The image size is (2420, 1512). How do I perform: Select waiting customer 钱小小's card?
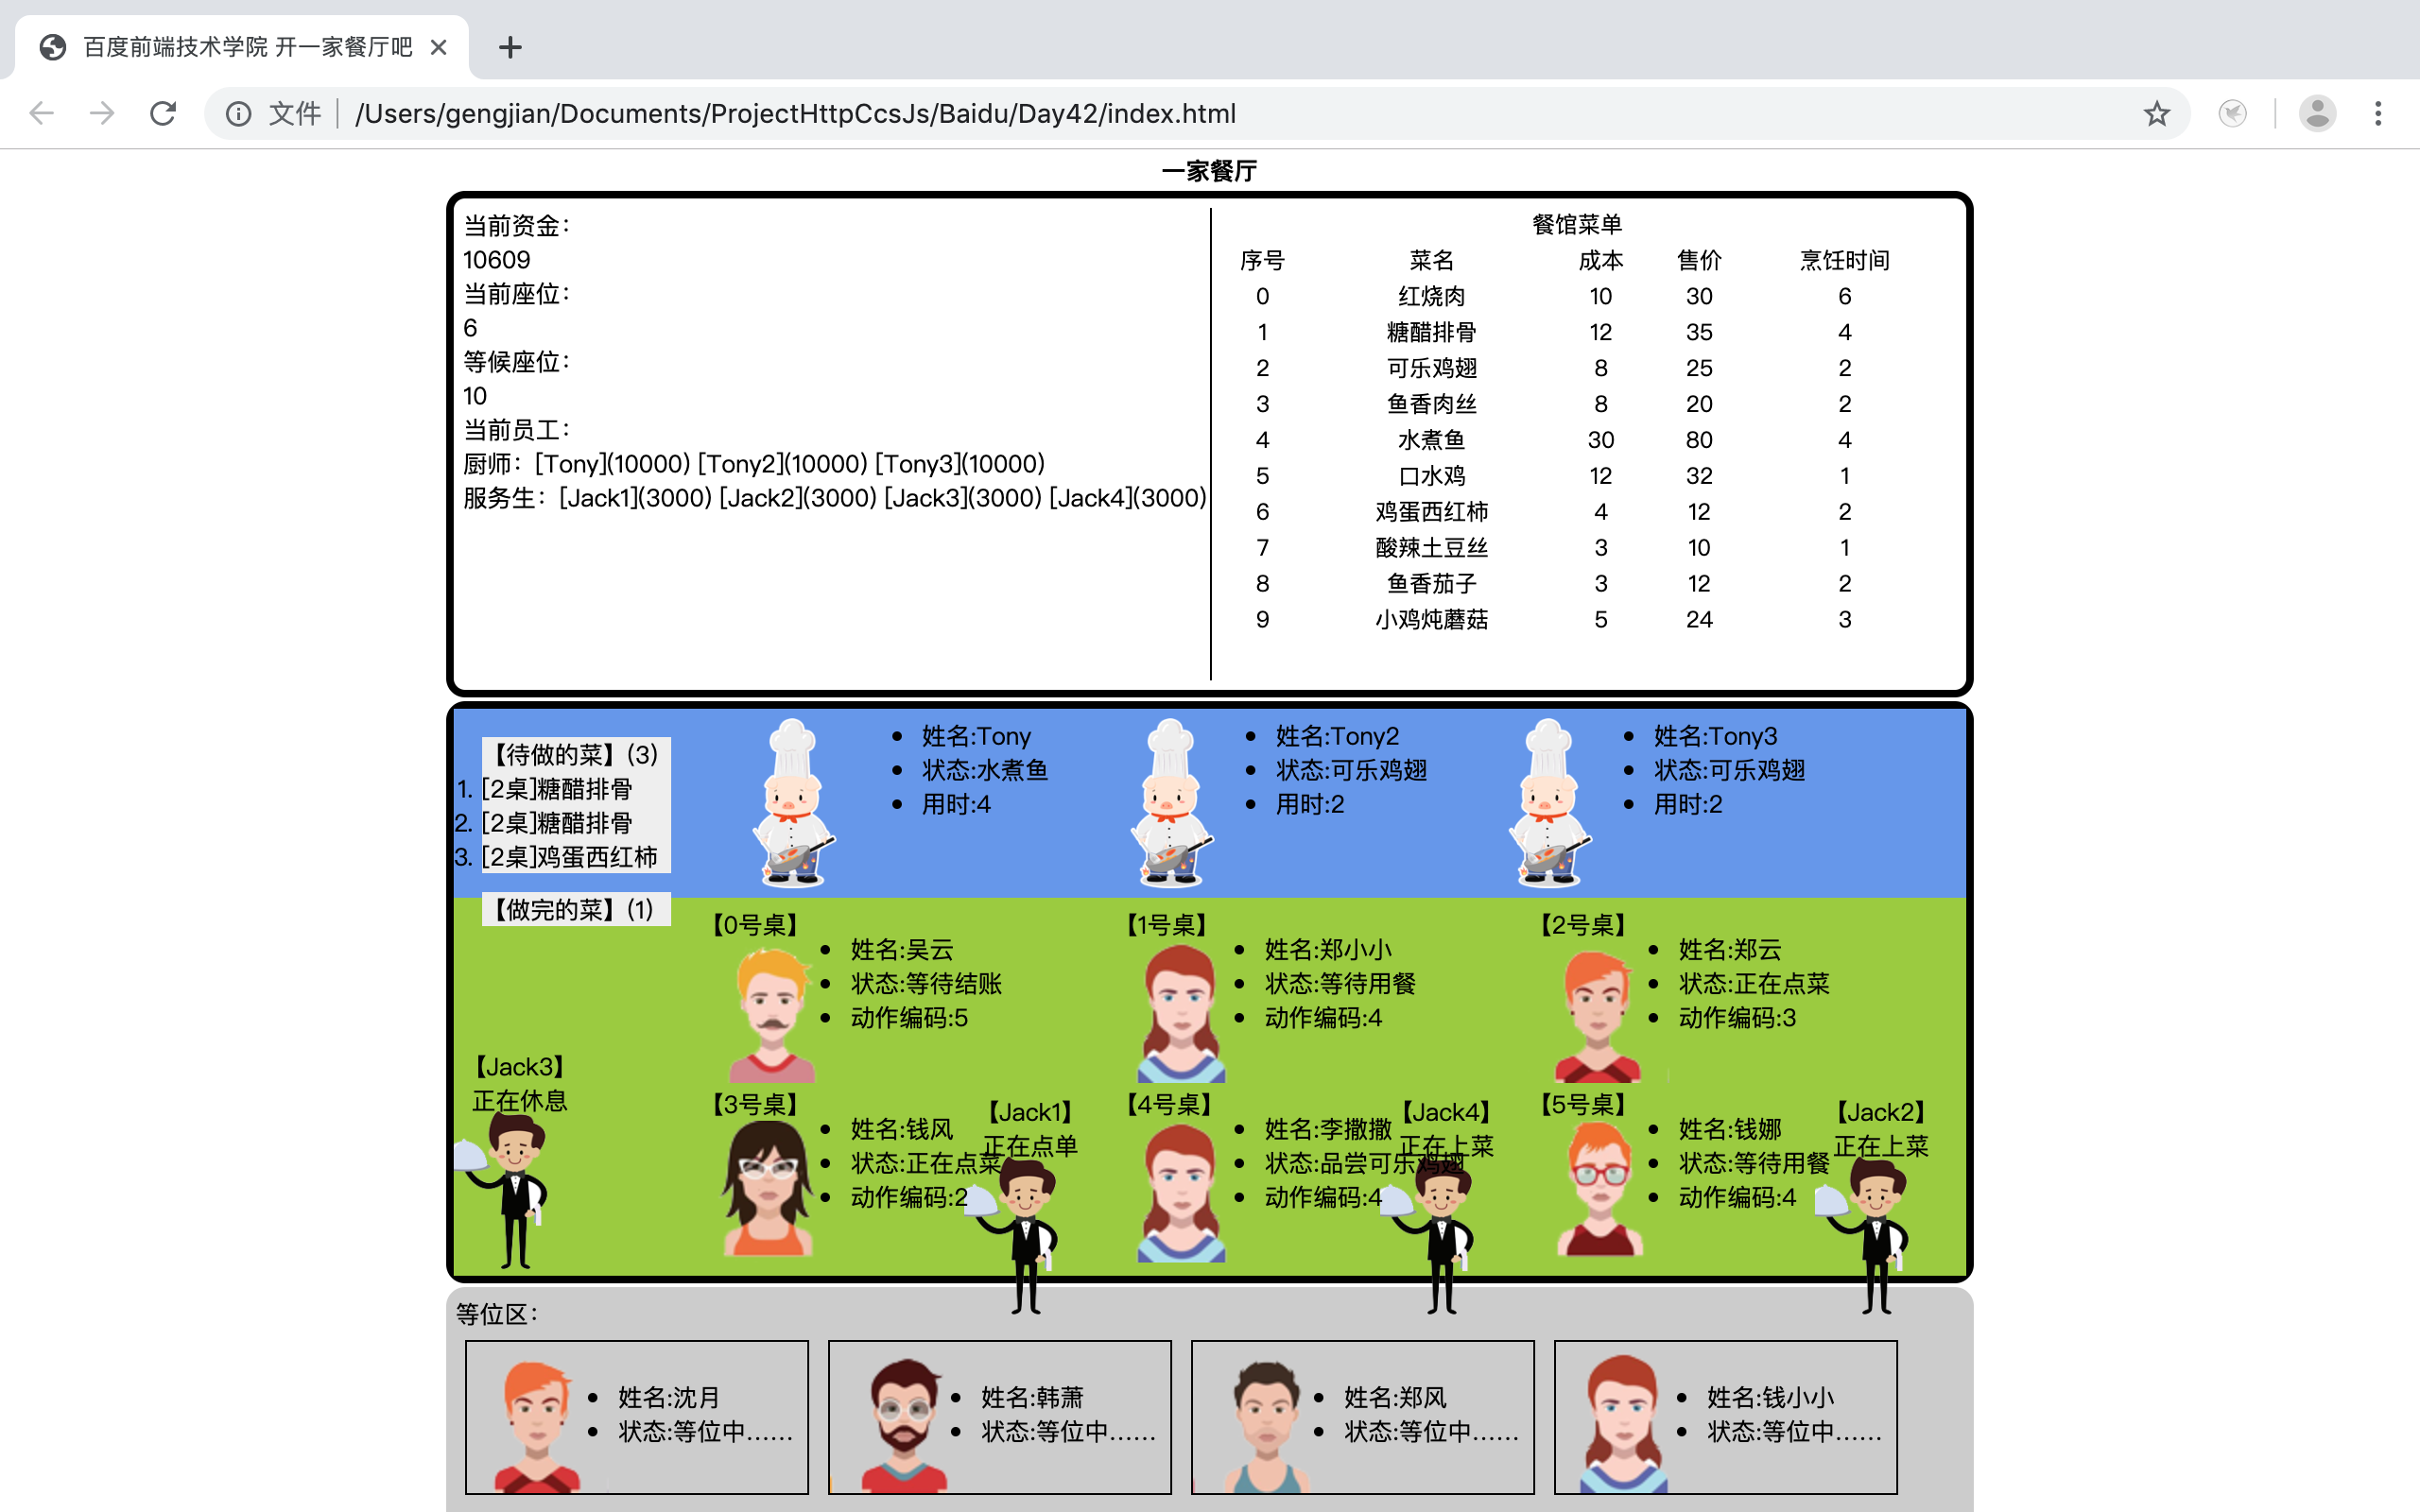(1725, 1416)
